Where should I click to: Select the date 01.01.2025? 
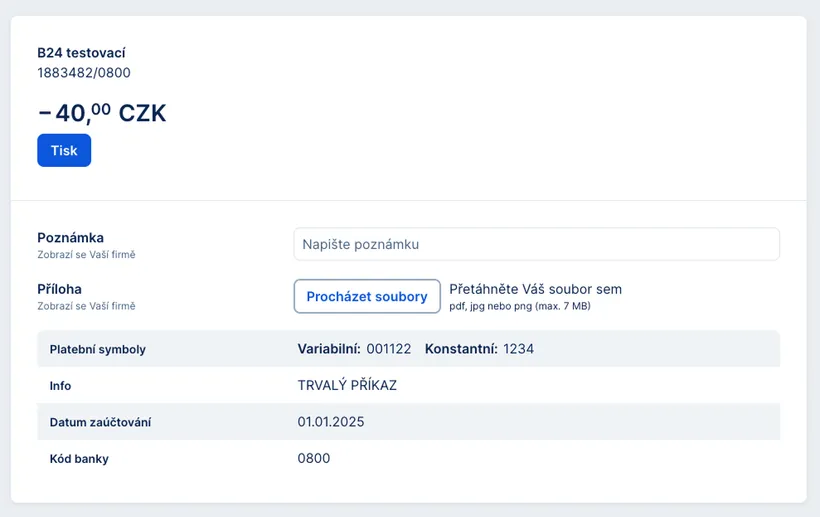click(x=331, y=422)
